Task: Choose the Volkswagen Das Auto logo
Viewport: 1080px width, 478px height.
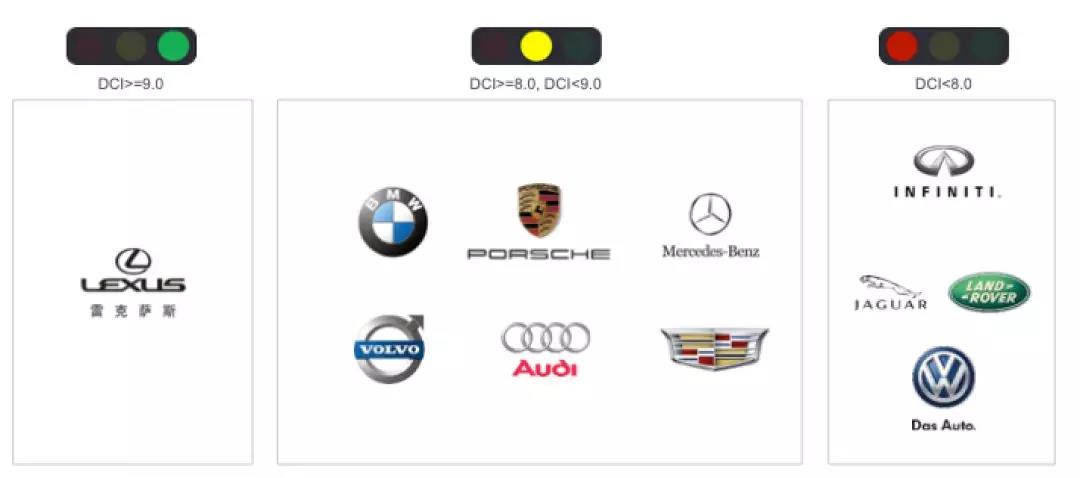Action: [x=943, y=388]
